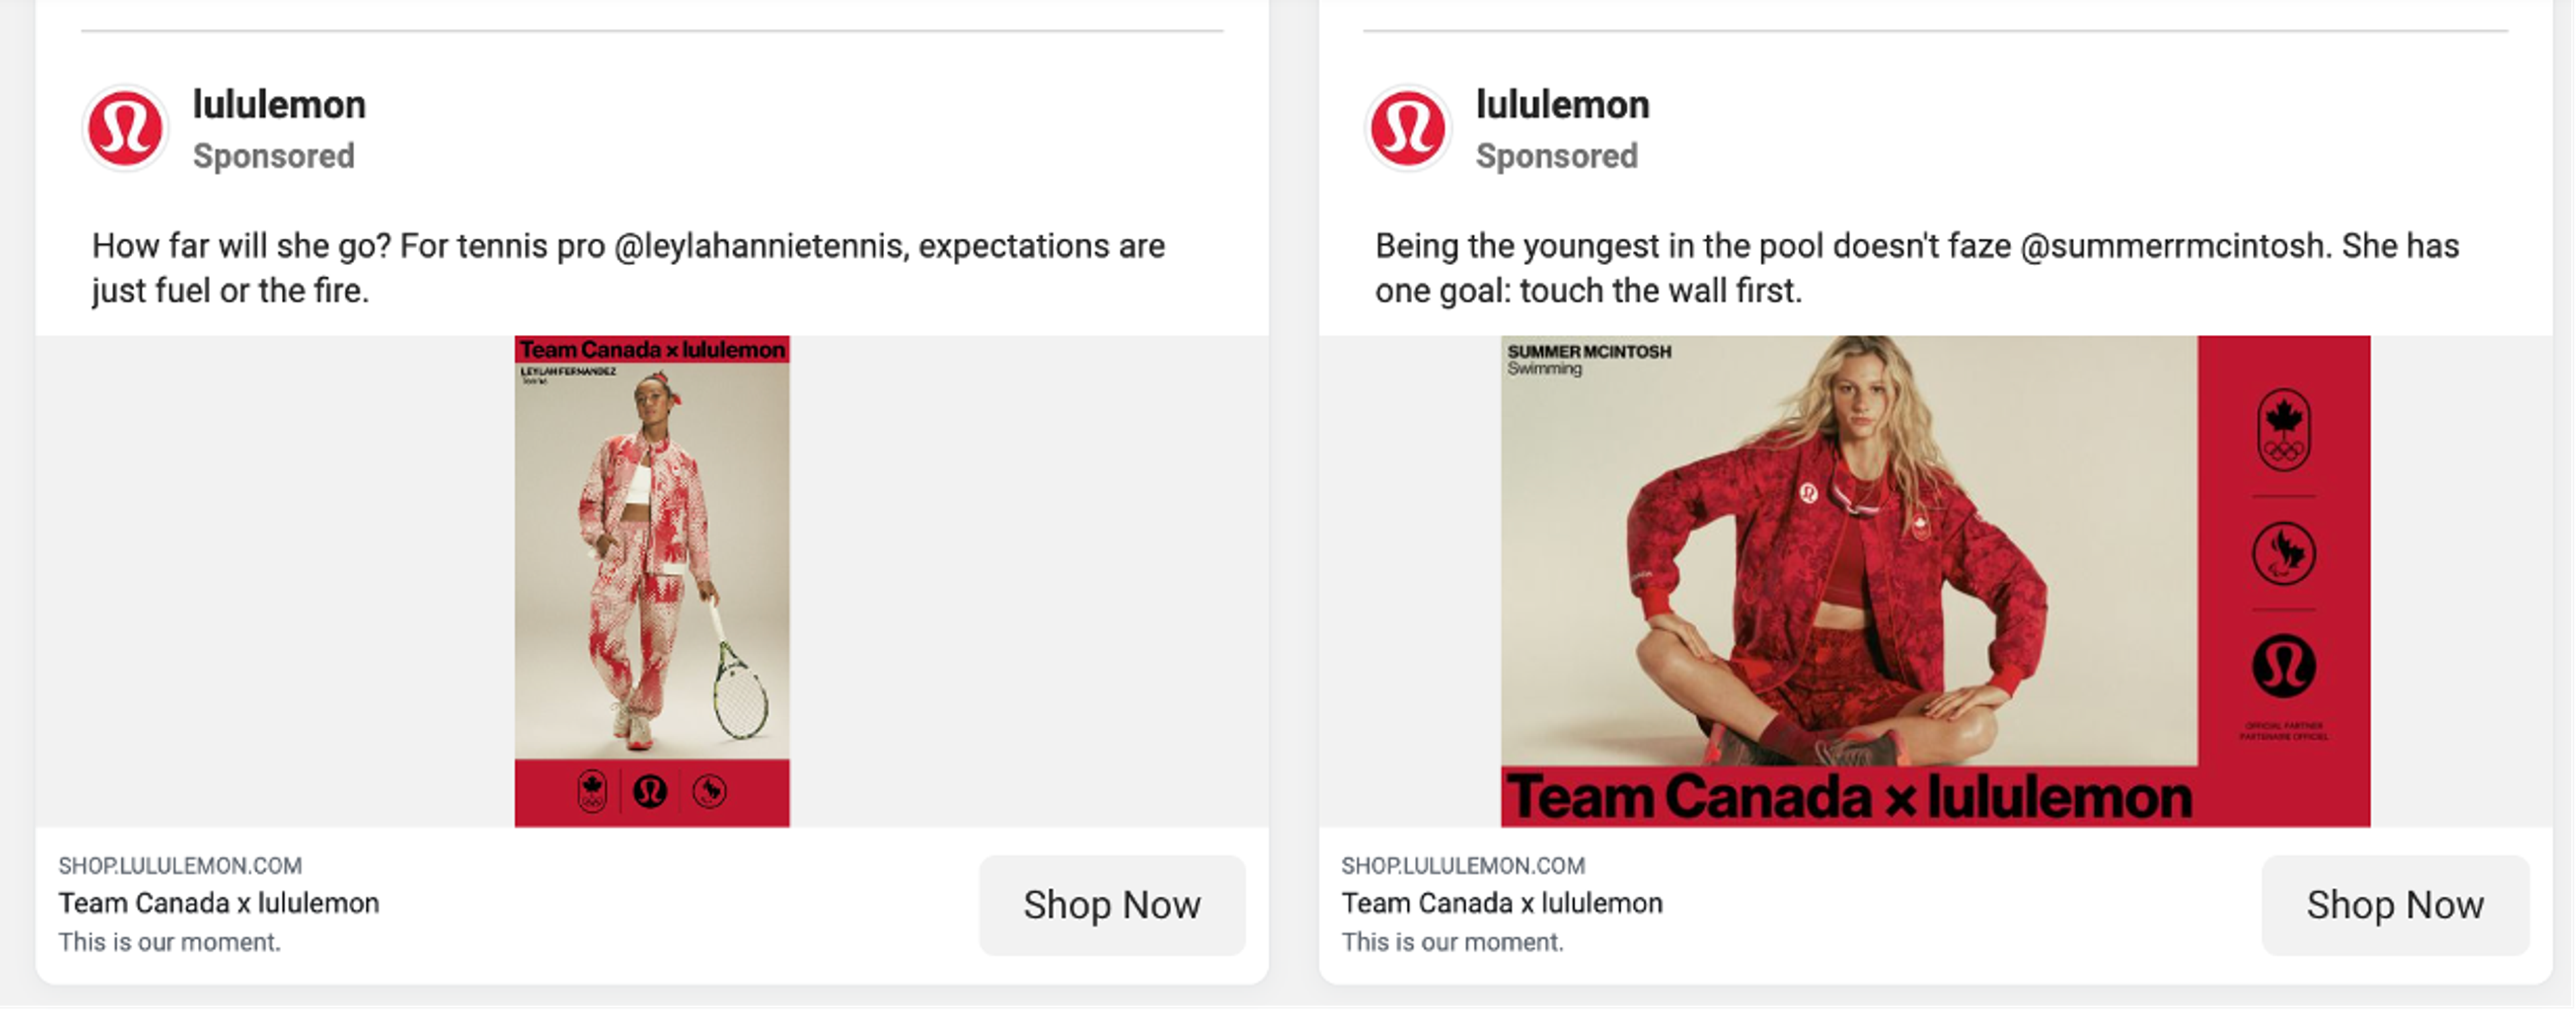Click the Sponsored label under the right post's name

(1556, 156)
